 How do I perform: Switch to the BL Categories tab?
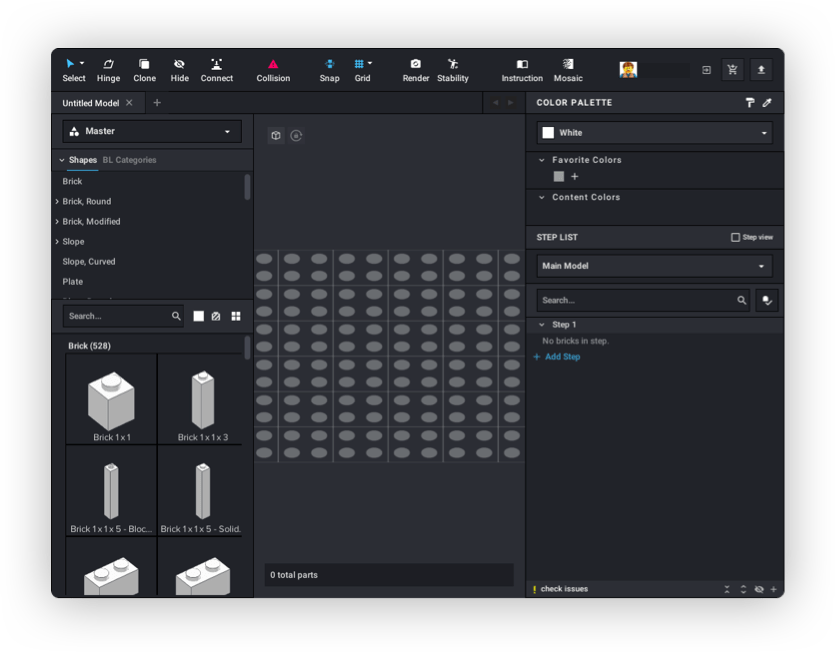[x=129, y=159]
